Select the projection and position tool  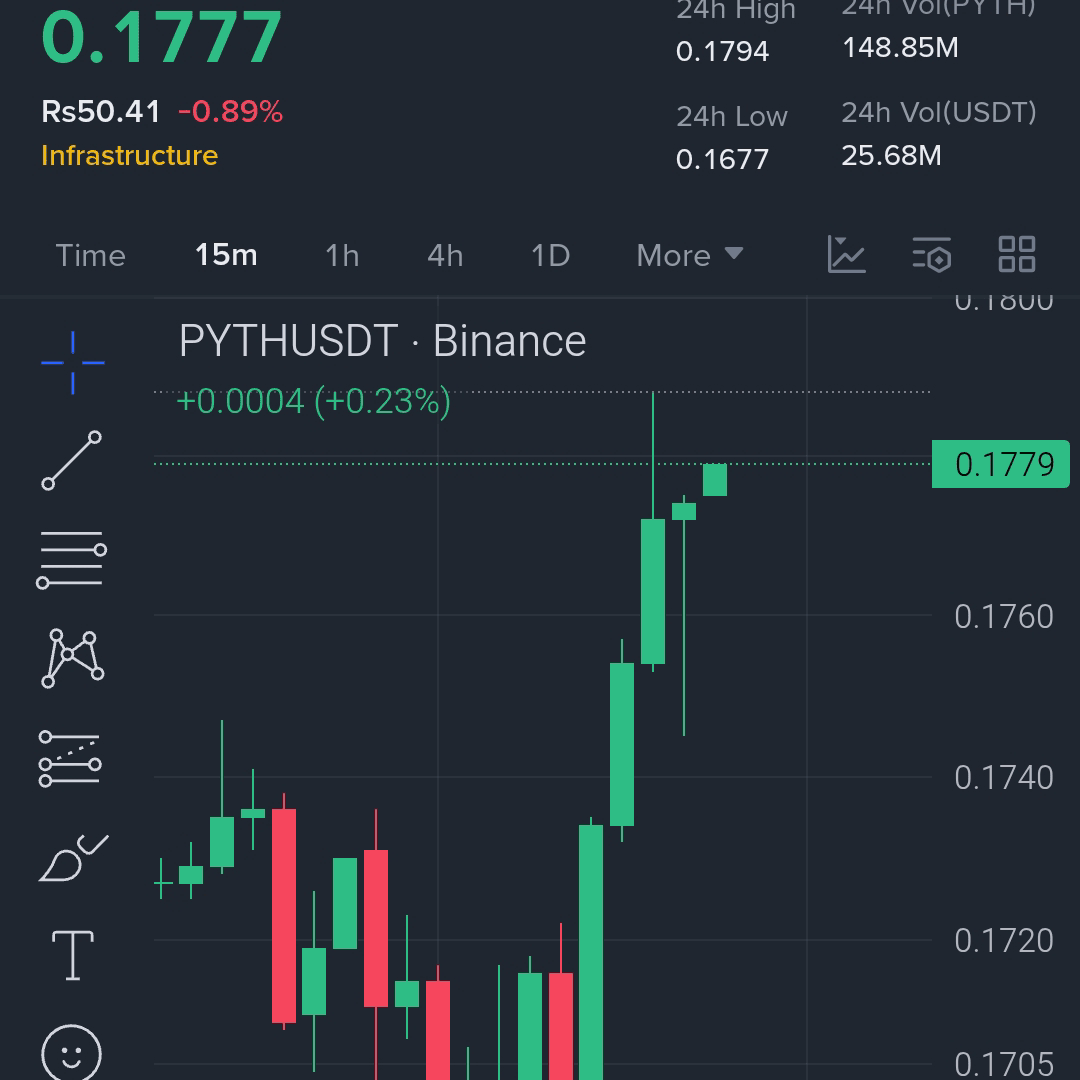pos(70,758)
